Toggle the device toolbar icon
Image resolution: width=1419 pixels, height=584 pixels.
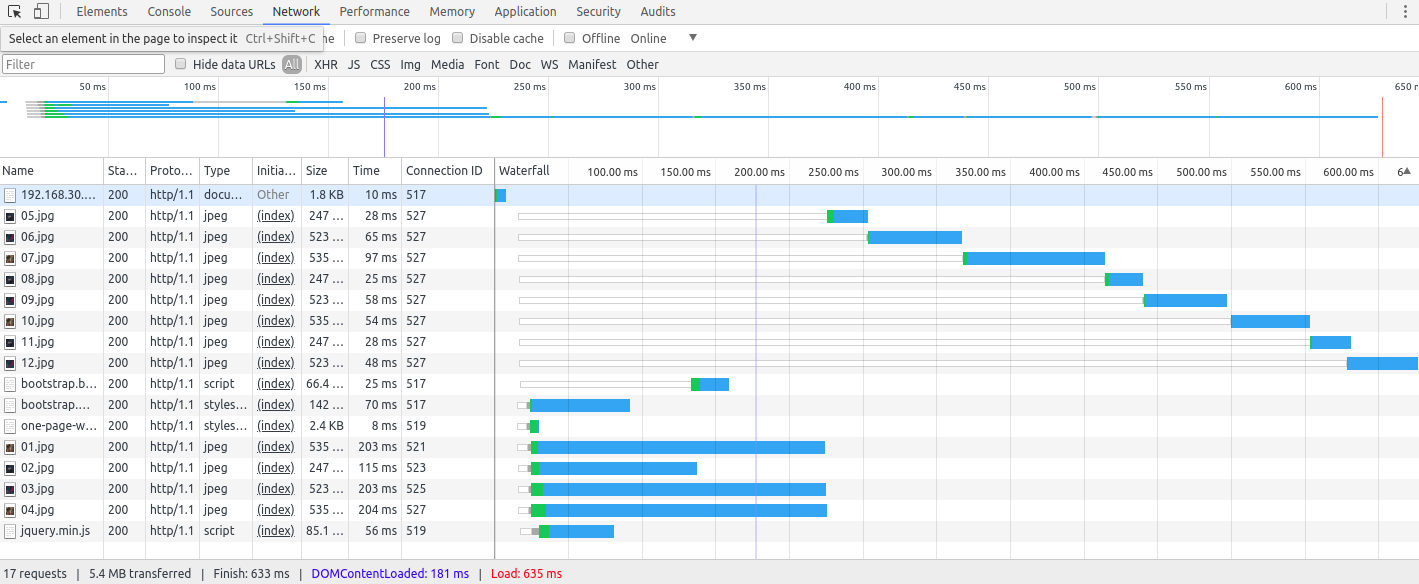pos(41,12)
